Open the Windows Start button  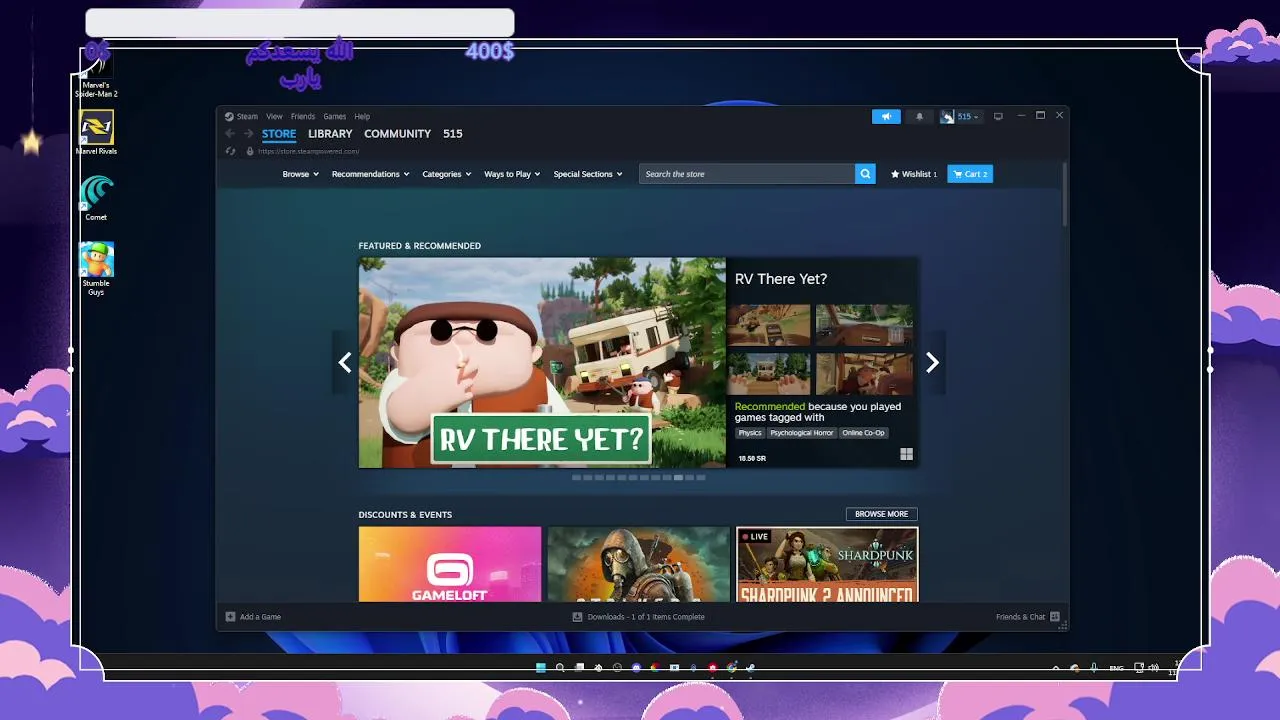click(x=541, y=668)
